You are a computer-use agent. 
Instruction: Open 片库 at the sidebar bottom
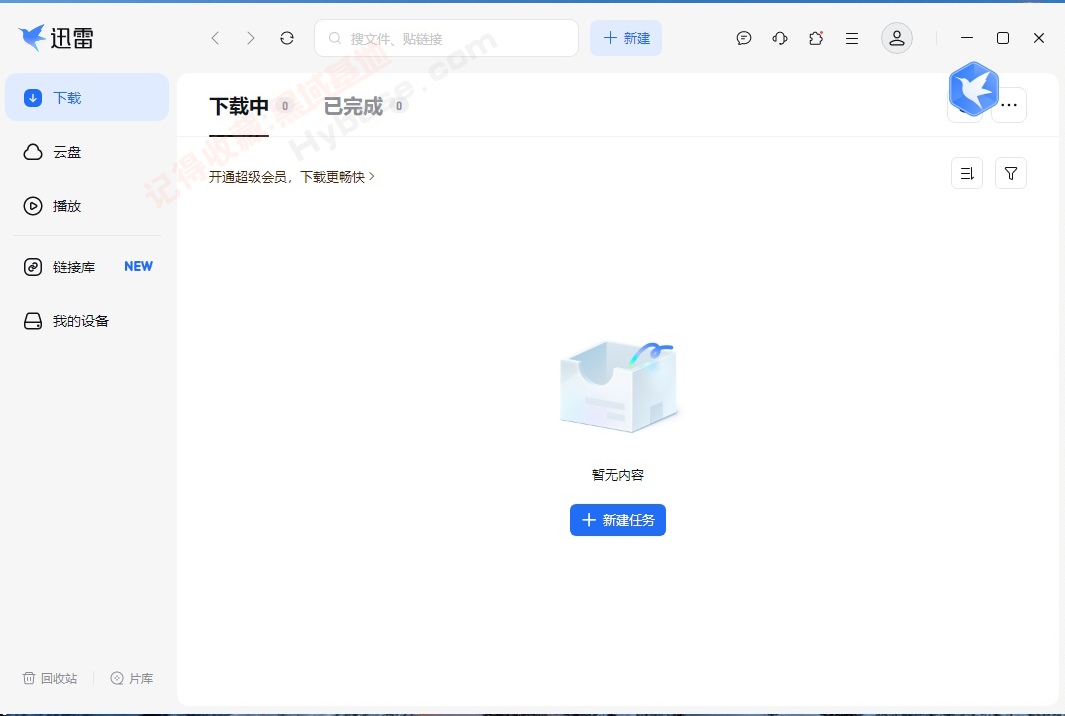click(x=132, y=678)
